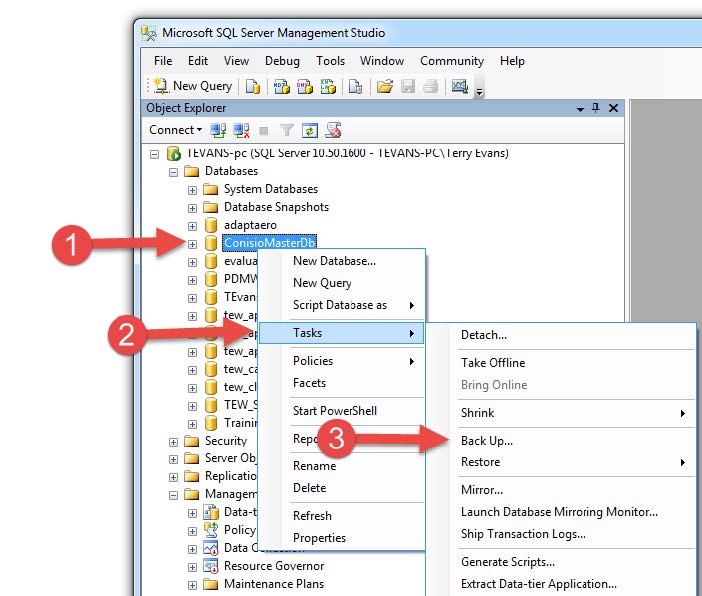The height and width of the screenshot is (596, 702).
Task: Open the File menu
Action: (163, 60)
